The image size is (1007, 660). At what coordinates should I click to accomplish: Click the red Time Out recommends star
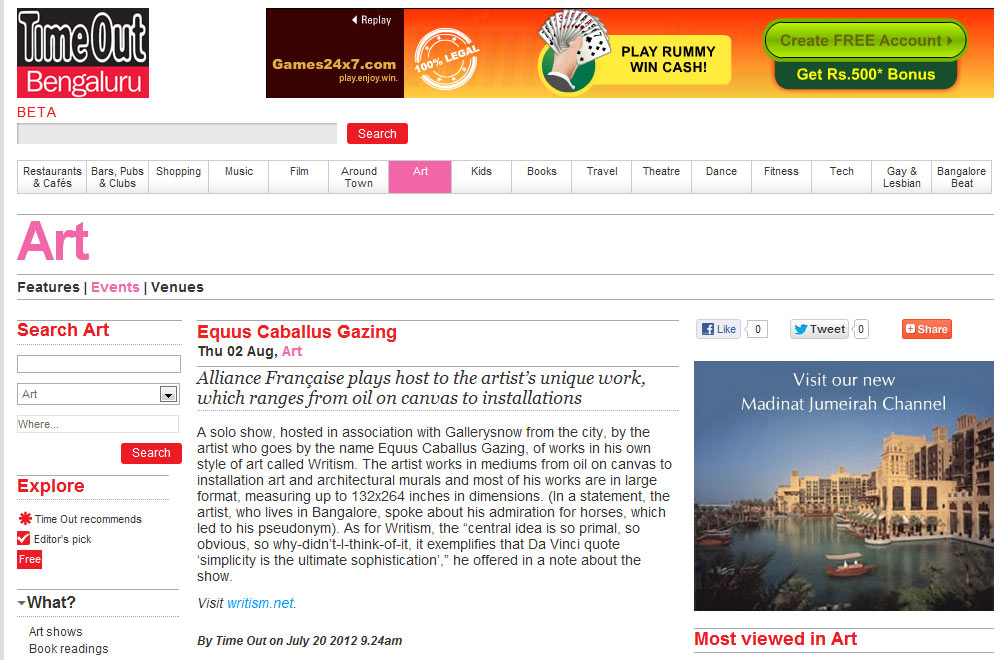coord(25,519)
